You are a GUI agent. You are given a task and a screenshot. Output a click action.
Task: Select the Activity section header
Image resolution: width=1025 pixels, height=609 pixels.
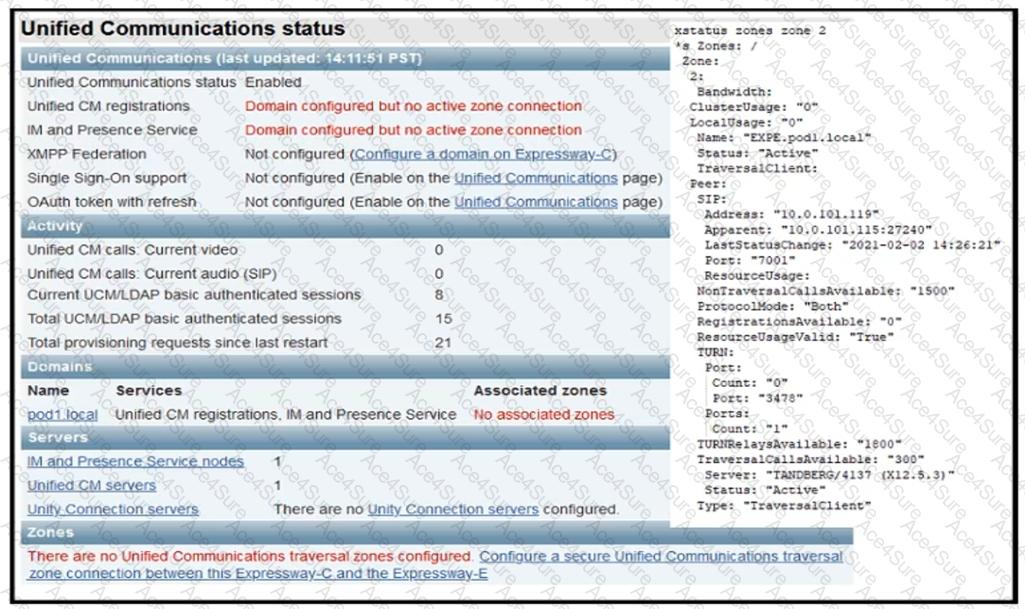tap(345, 226)
